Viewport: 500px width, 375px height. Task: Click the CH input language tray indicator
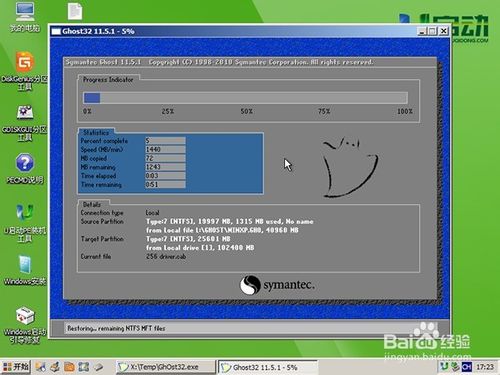(x=467, y=367)
